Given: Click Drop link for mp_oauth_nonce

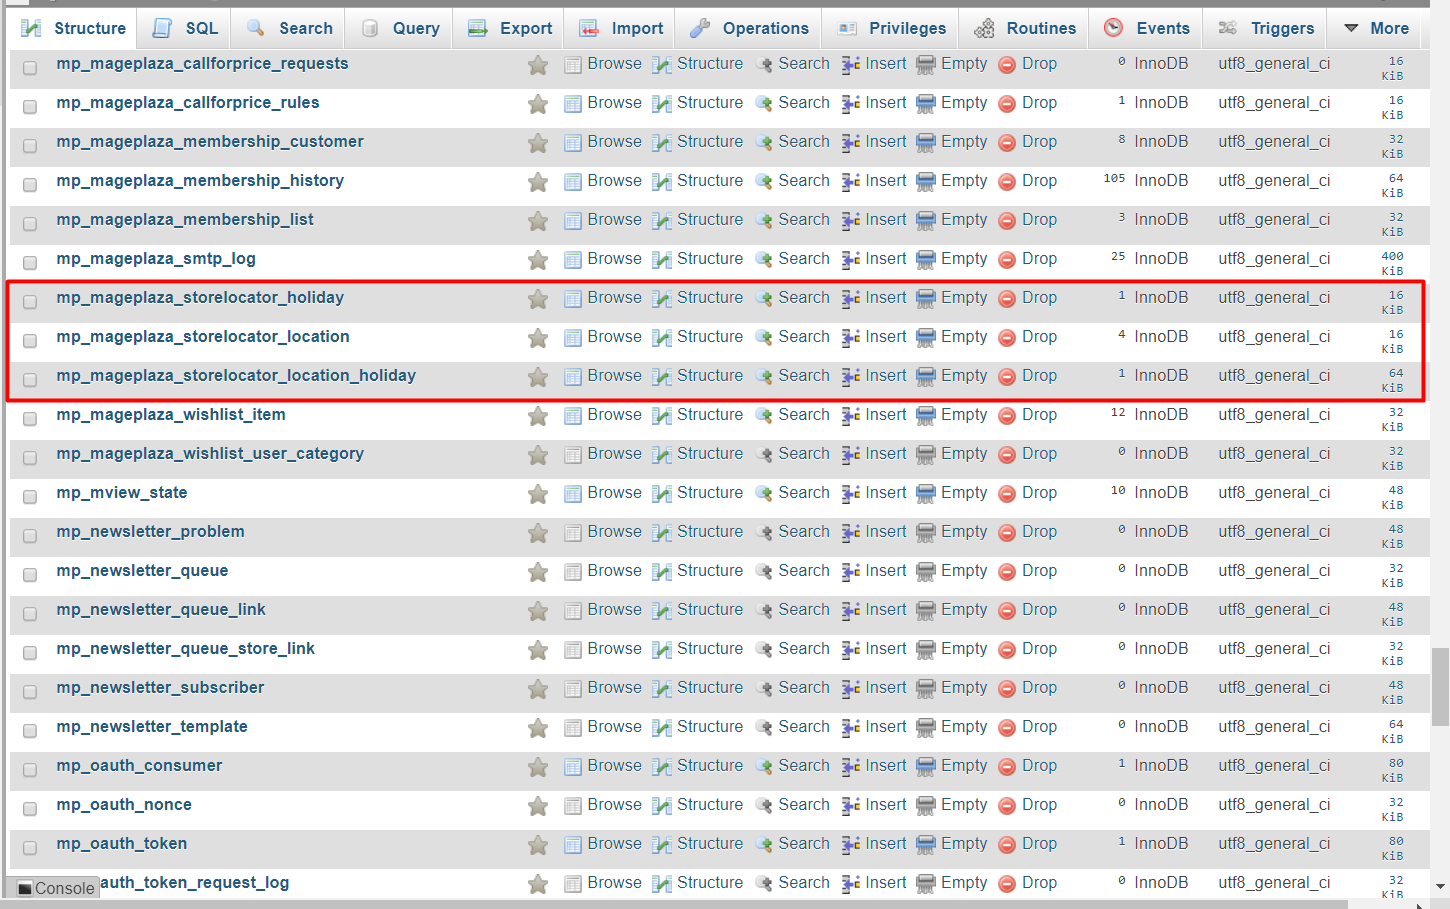Looking at the screenshot, I should (x=1039, y=805).
